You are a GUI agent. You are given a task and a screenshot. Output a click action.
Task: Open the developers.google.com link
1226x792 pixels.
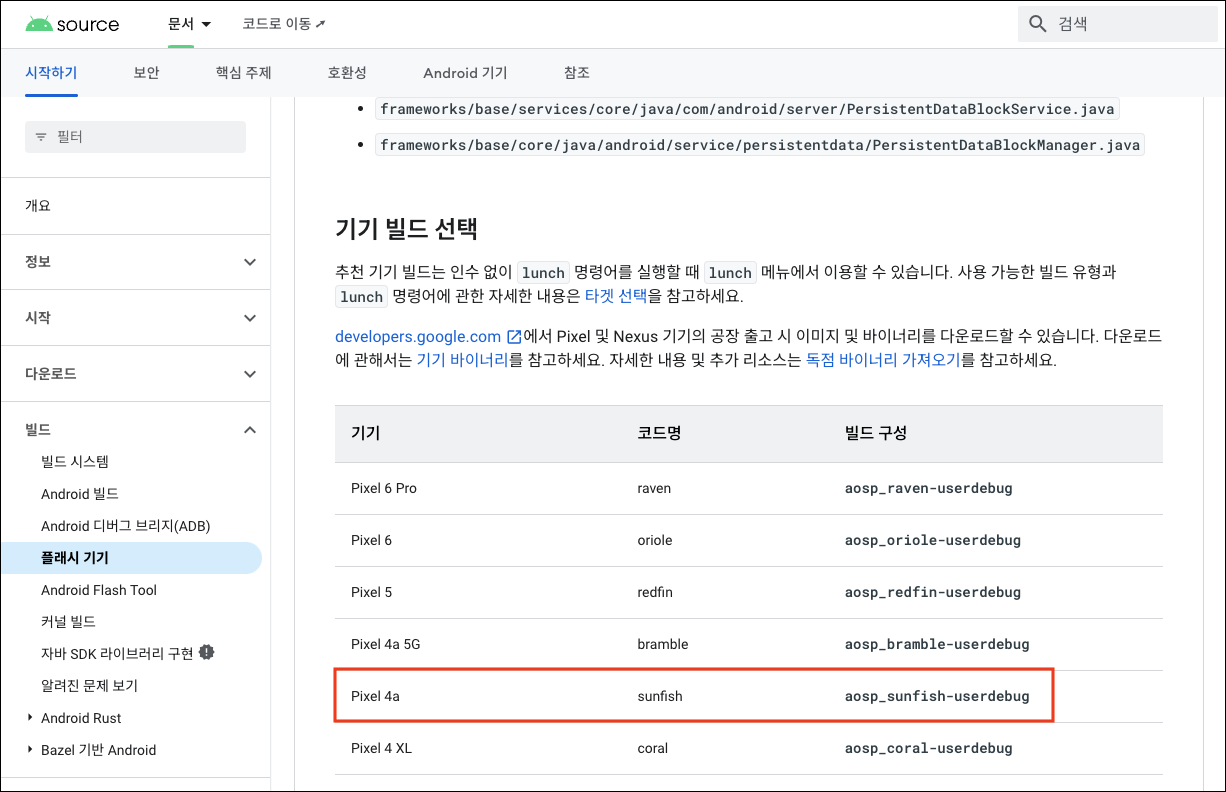click(418, 337)
